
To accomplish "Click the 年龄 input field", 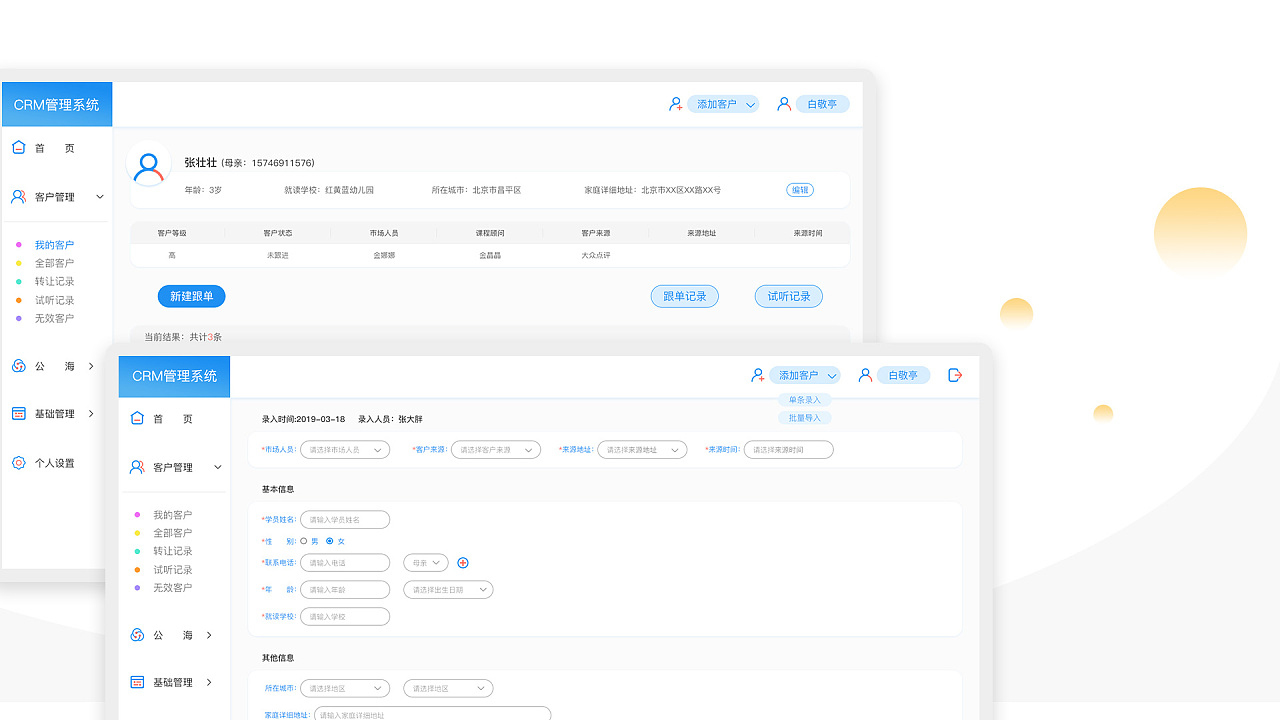I will point(345,590).
